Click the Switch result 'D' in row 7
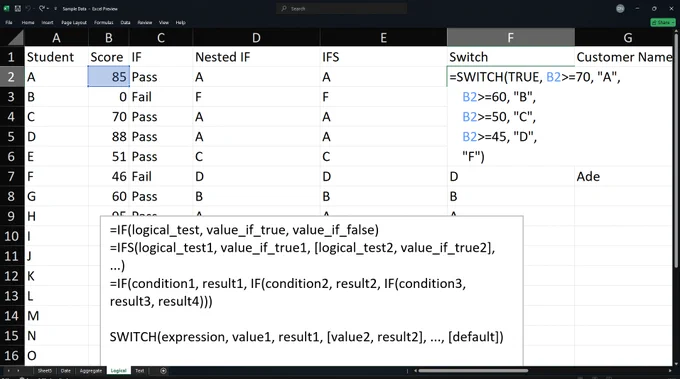This screenshot has height=379, width=680. [510, 176]
